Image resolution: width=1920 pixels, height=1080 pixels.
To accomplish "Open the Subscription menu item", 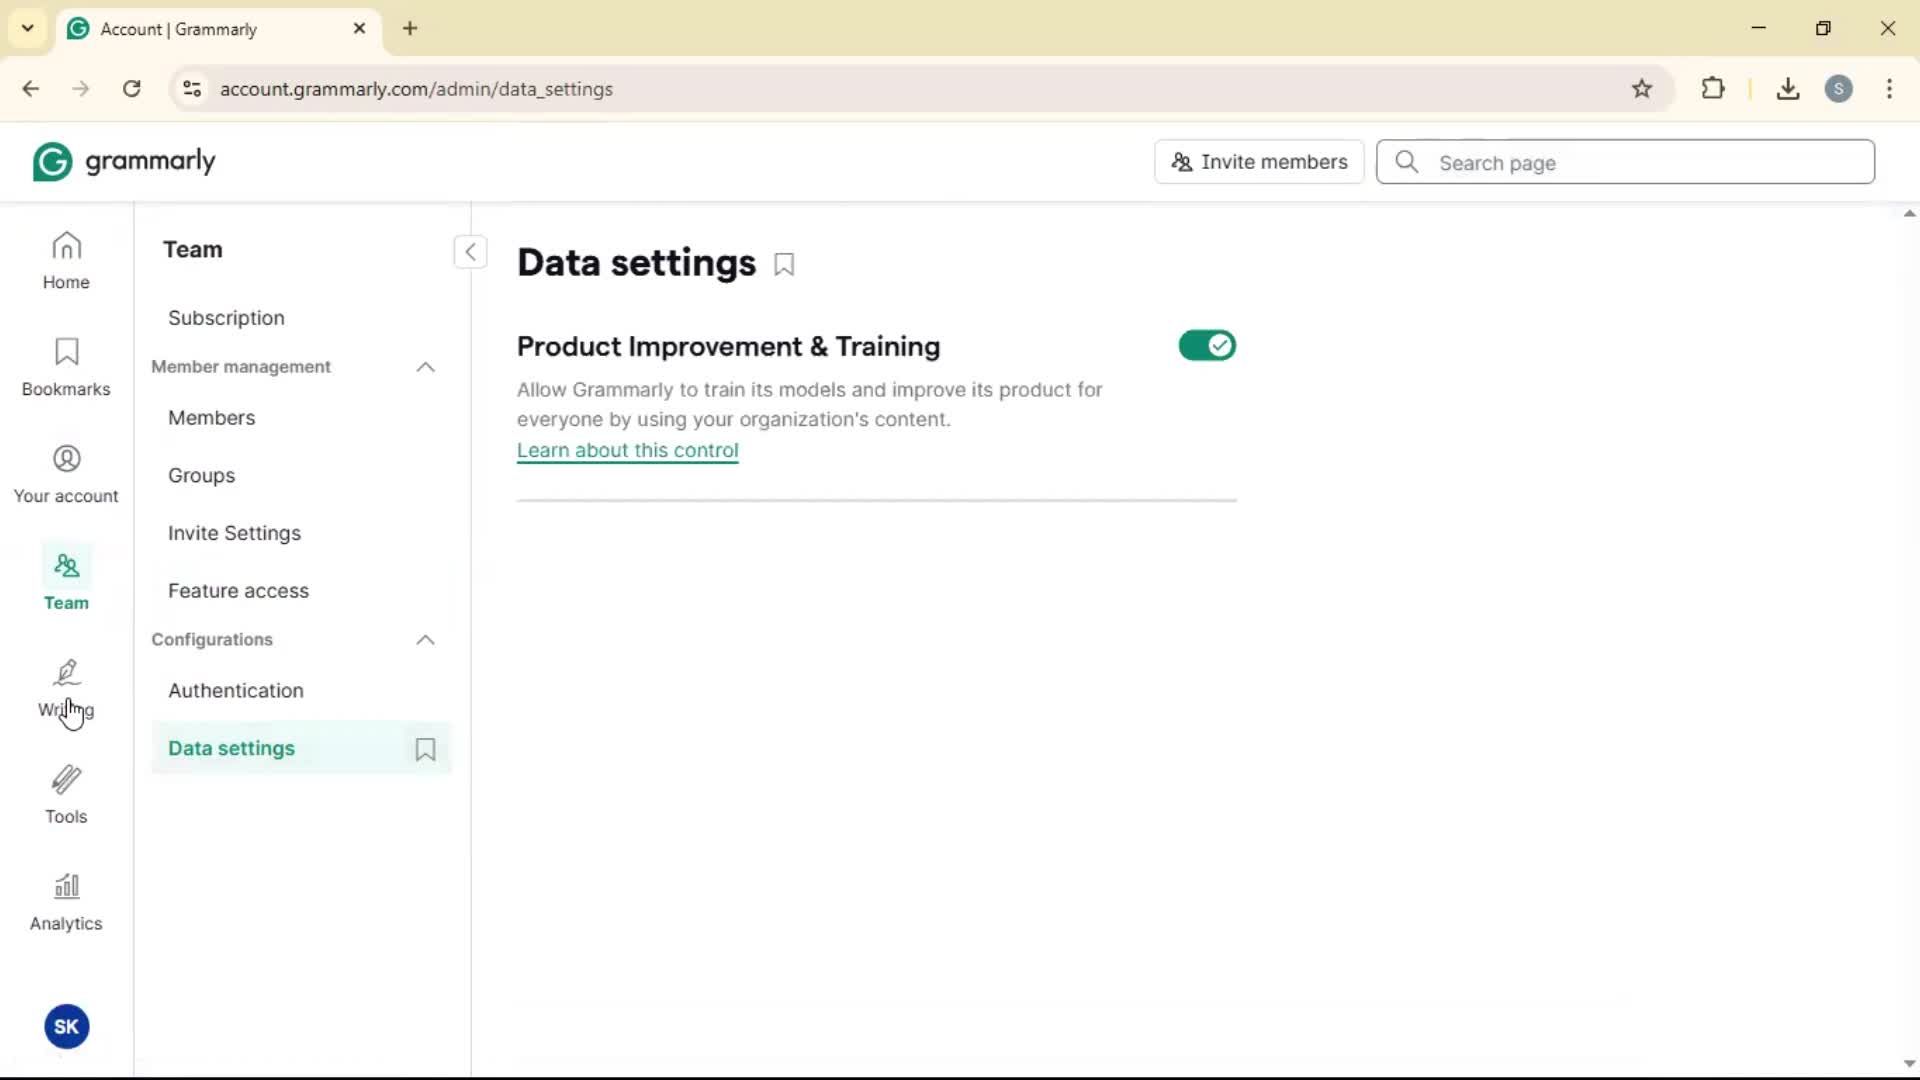I will pos(226,318).
